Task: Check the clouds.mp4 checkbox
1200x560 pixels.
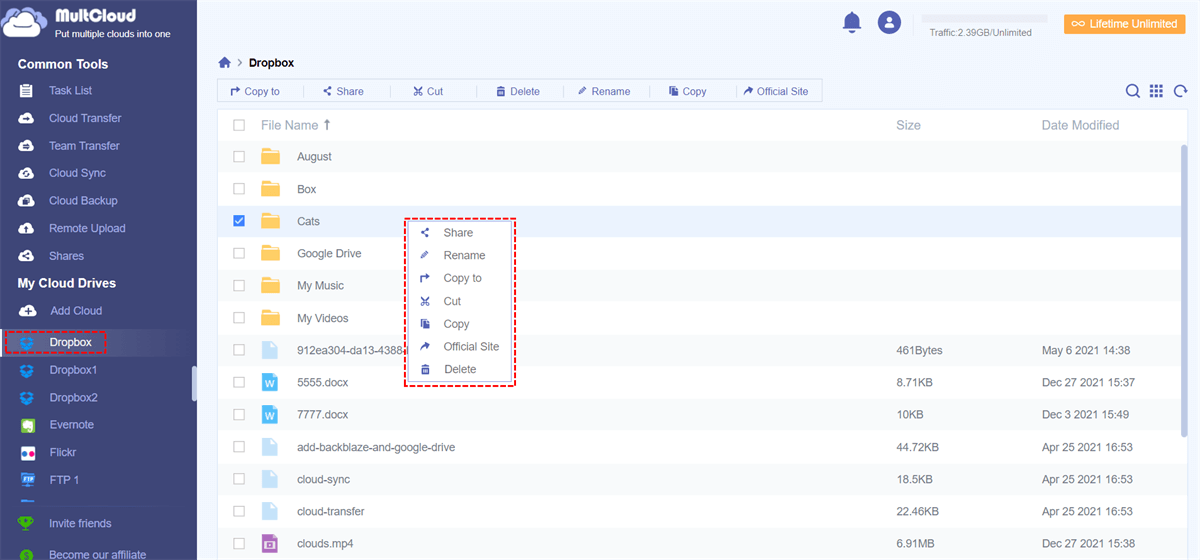Action: coord(239,543)
